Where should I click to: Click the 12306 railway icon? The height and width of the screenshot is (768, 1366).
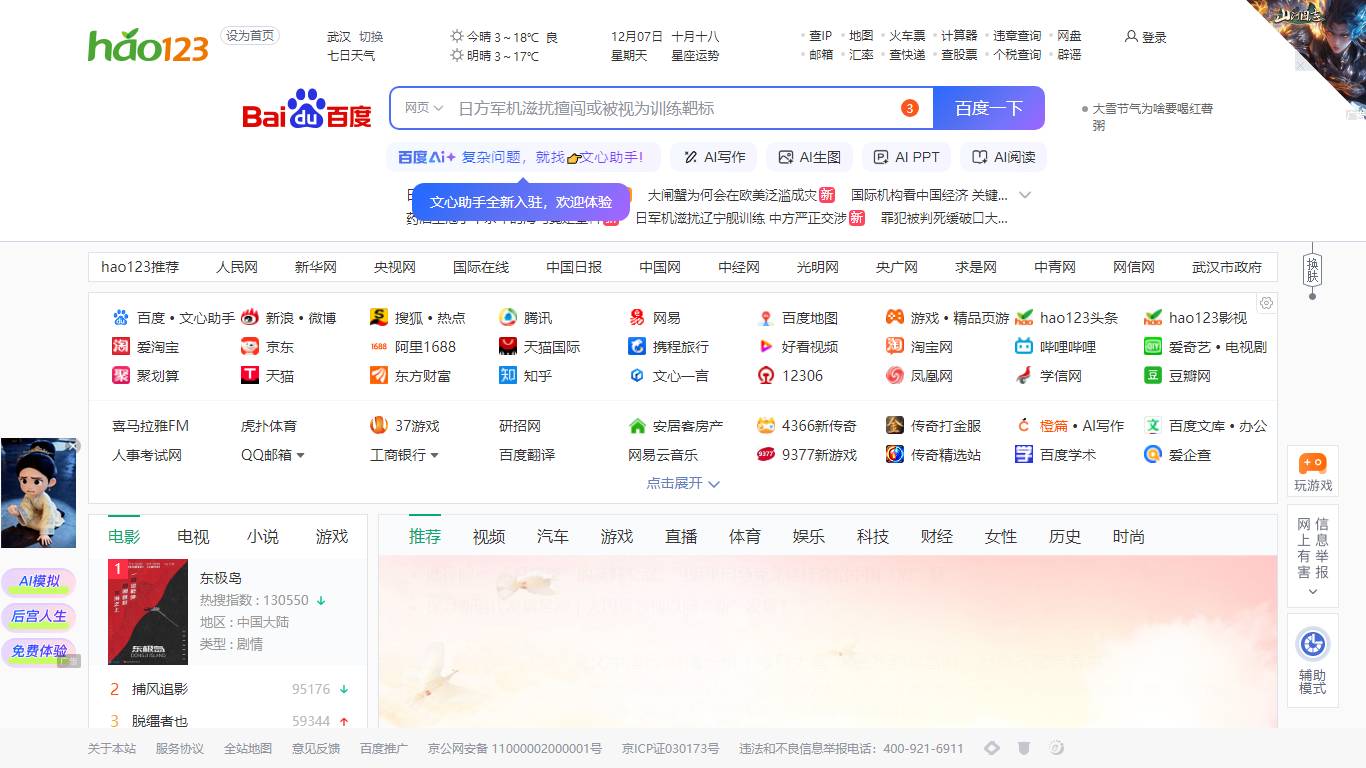click(x=766, y=376)
